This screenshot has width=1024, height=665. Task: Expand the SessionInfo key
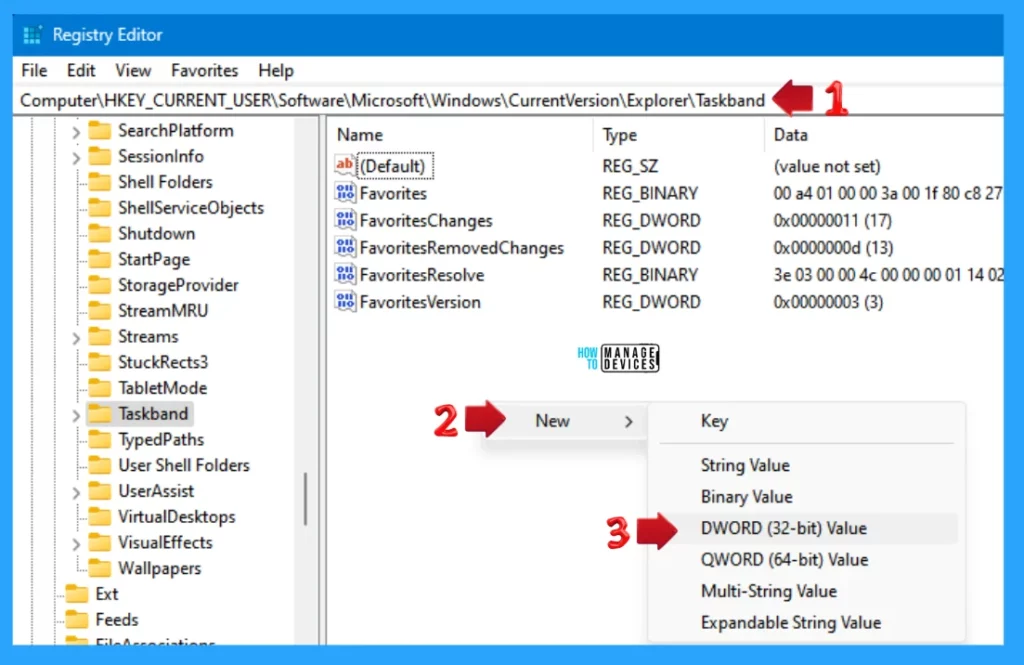click(x=76, y=157)
